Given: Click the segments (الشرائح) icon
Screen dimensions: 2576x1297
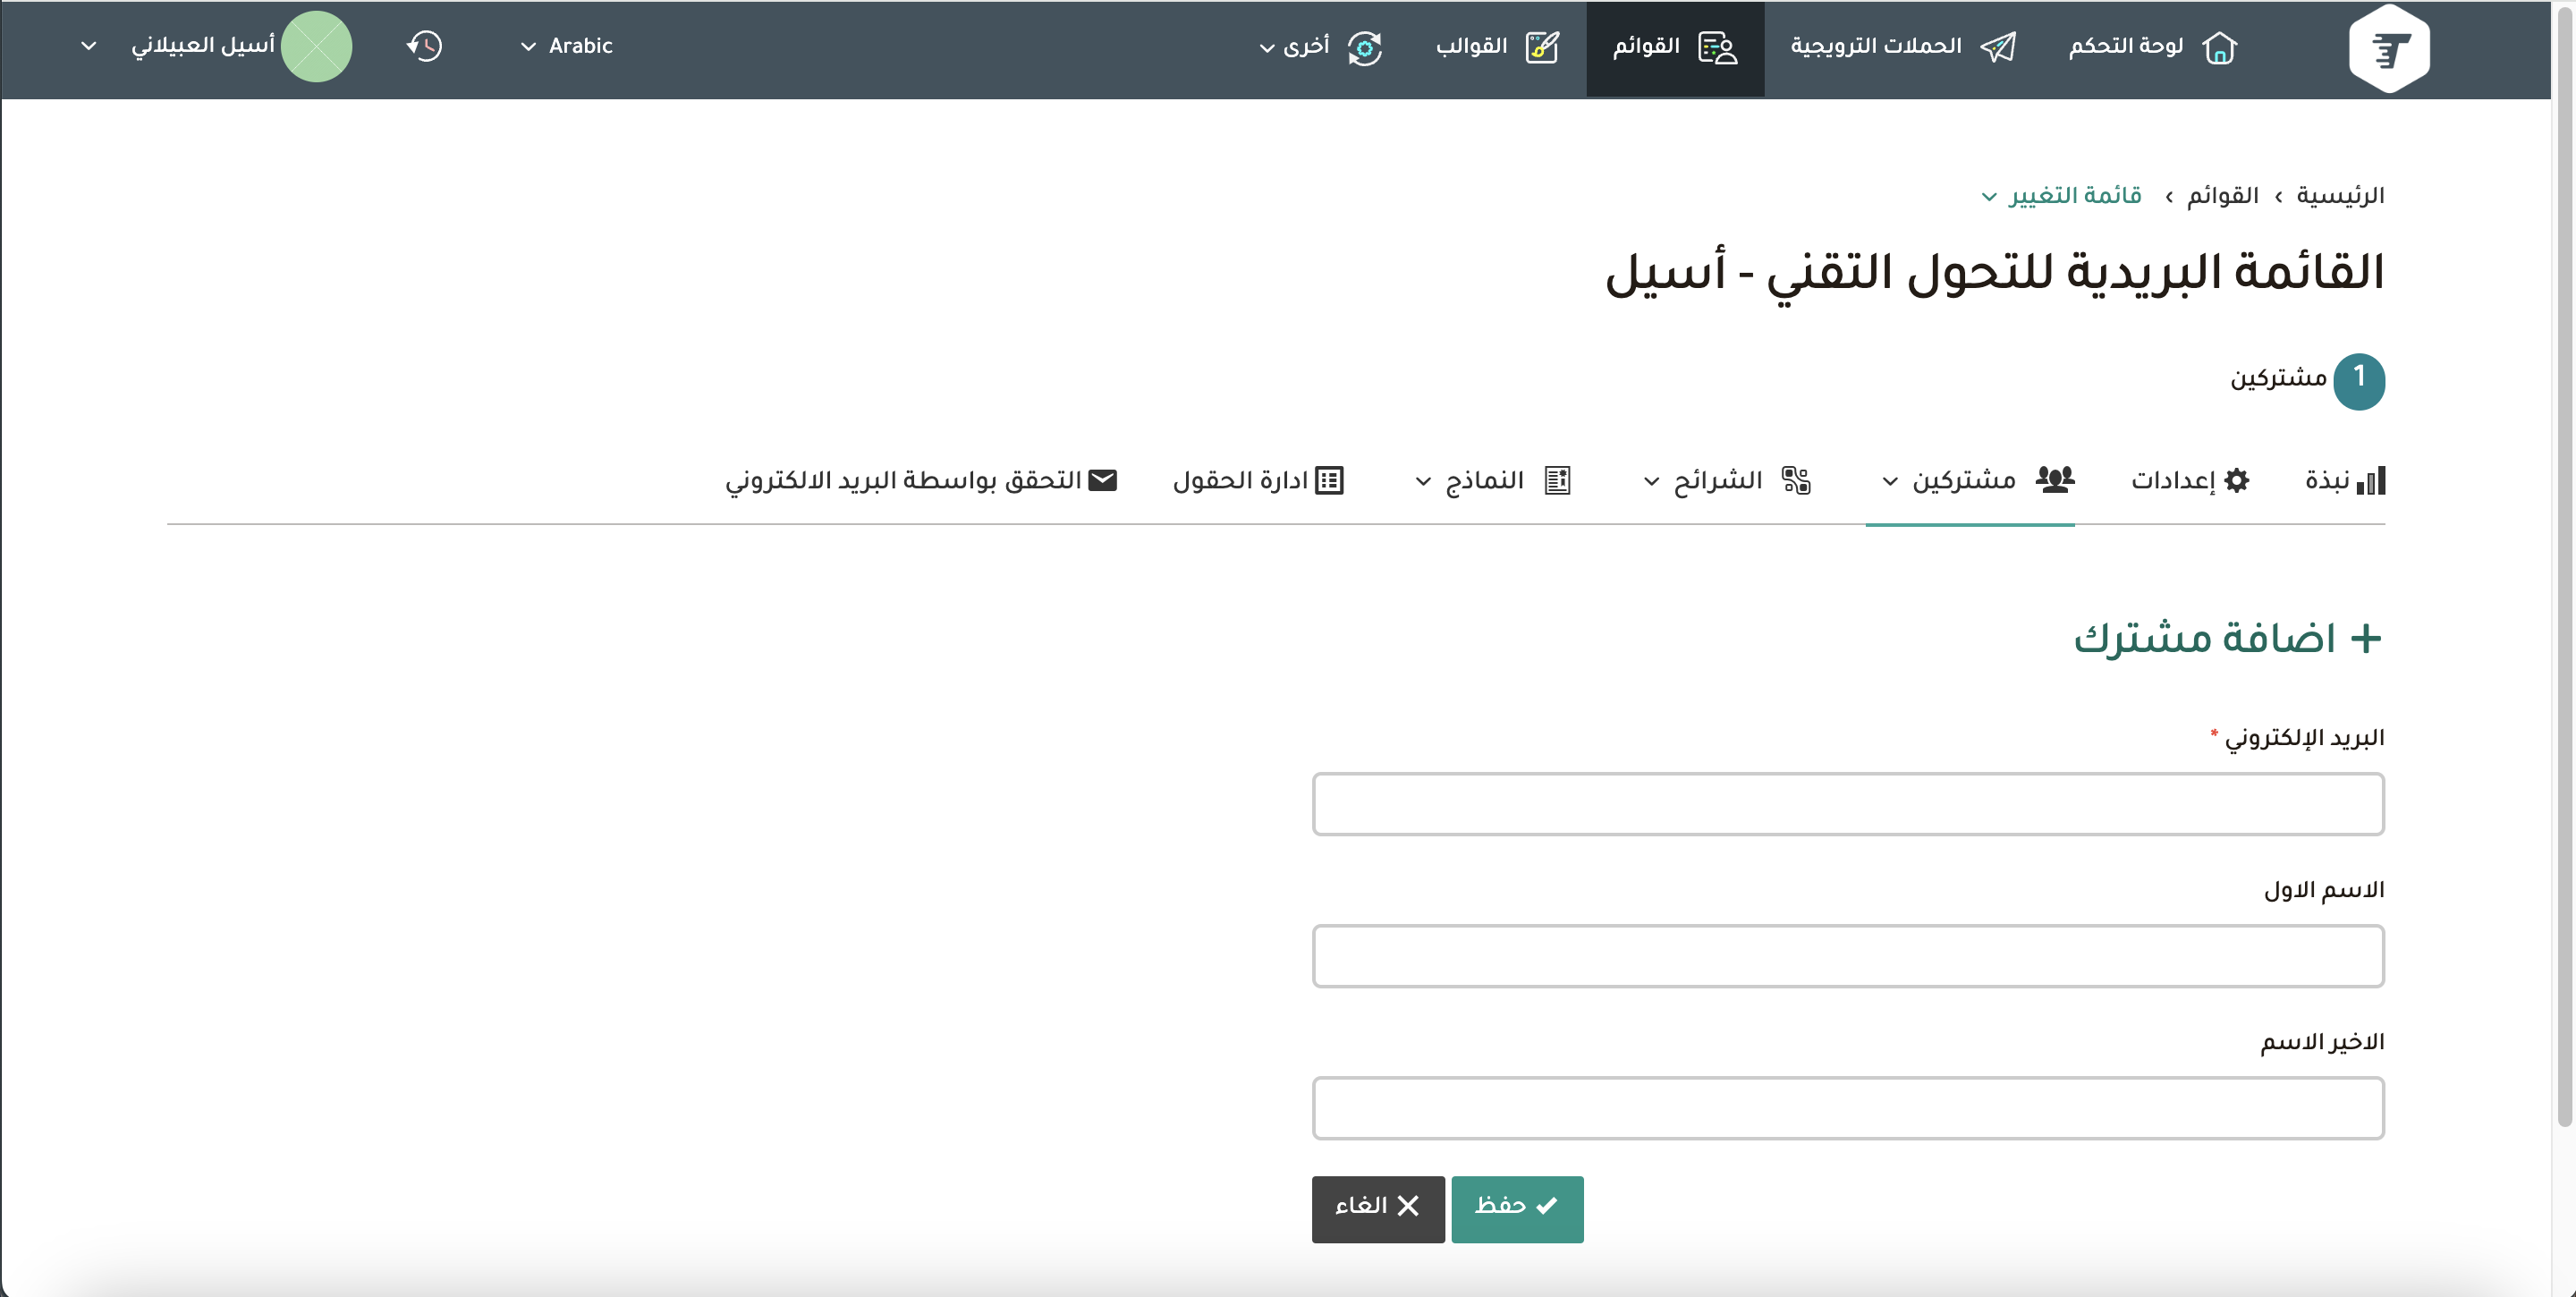Looking at the screenshot, I should 1796,481.
